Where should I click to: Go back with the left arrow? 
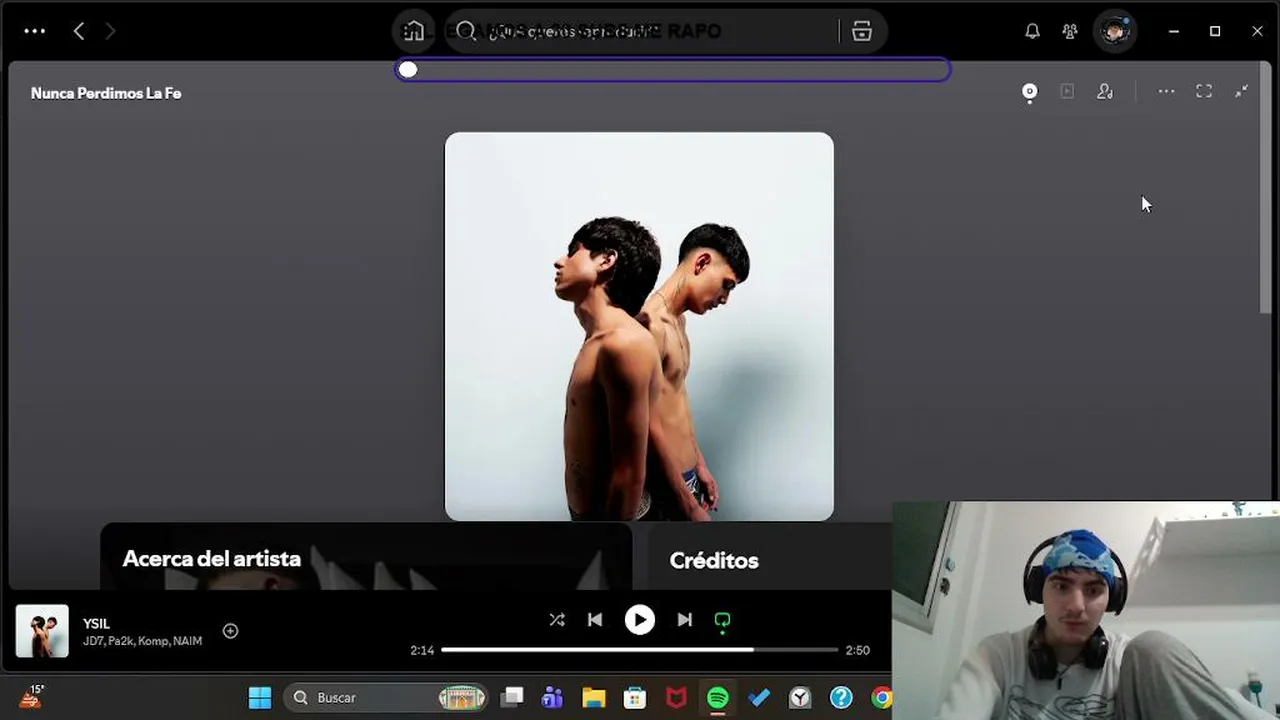(x=79, y=31)
